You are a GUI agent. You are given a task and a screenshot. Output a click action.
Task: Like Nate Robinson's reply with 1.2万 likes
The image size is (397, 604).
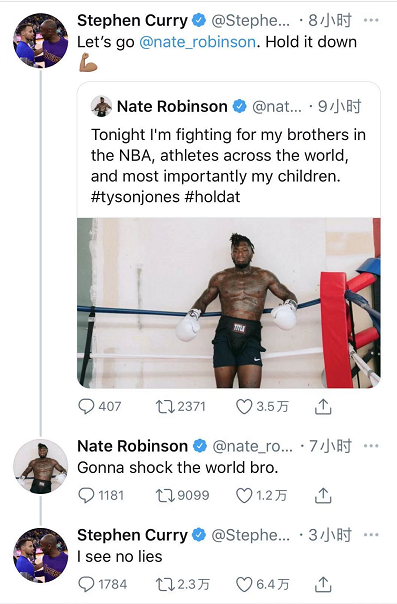pyautogui.click(x=244, y=495)
